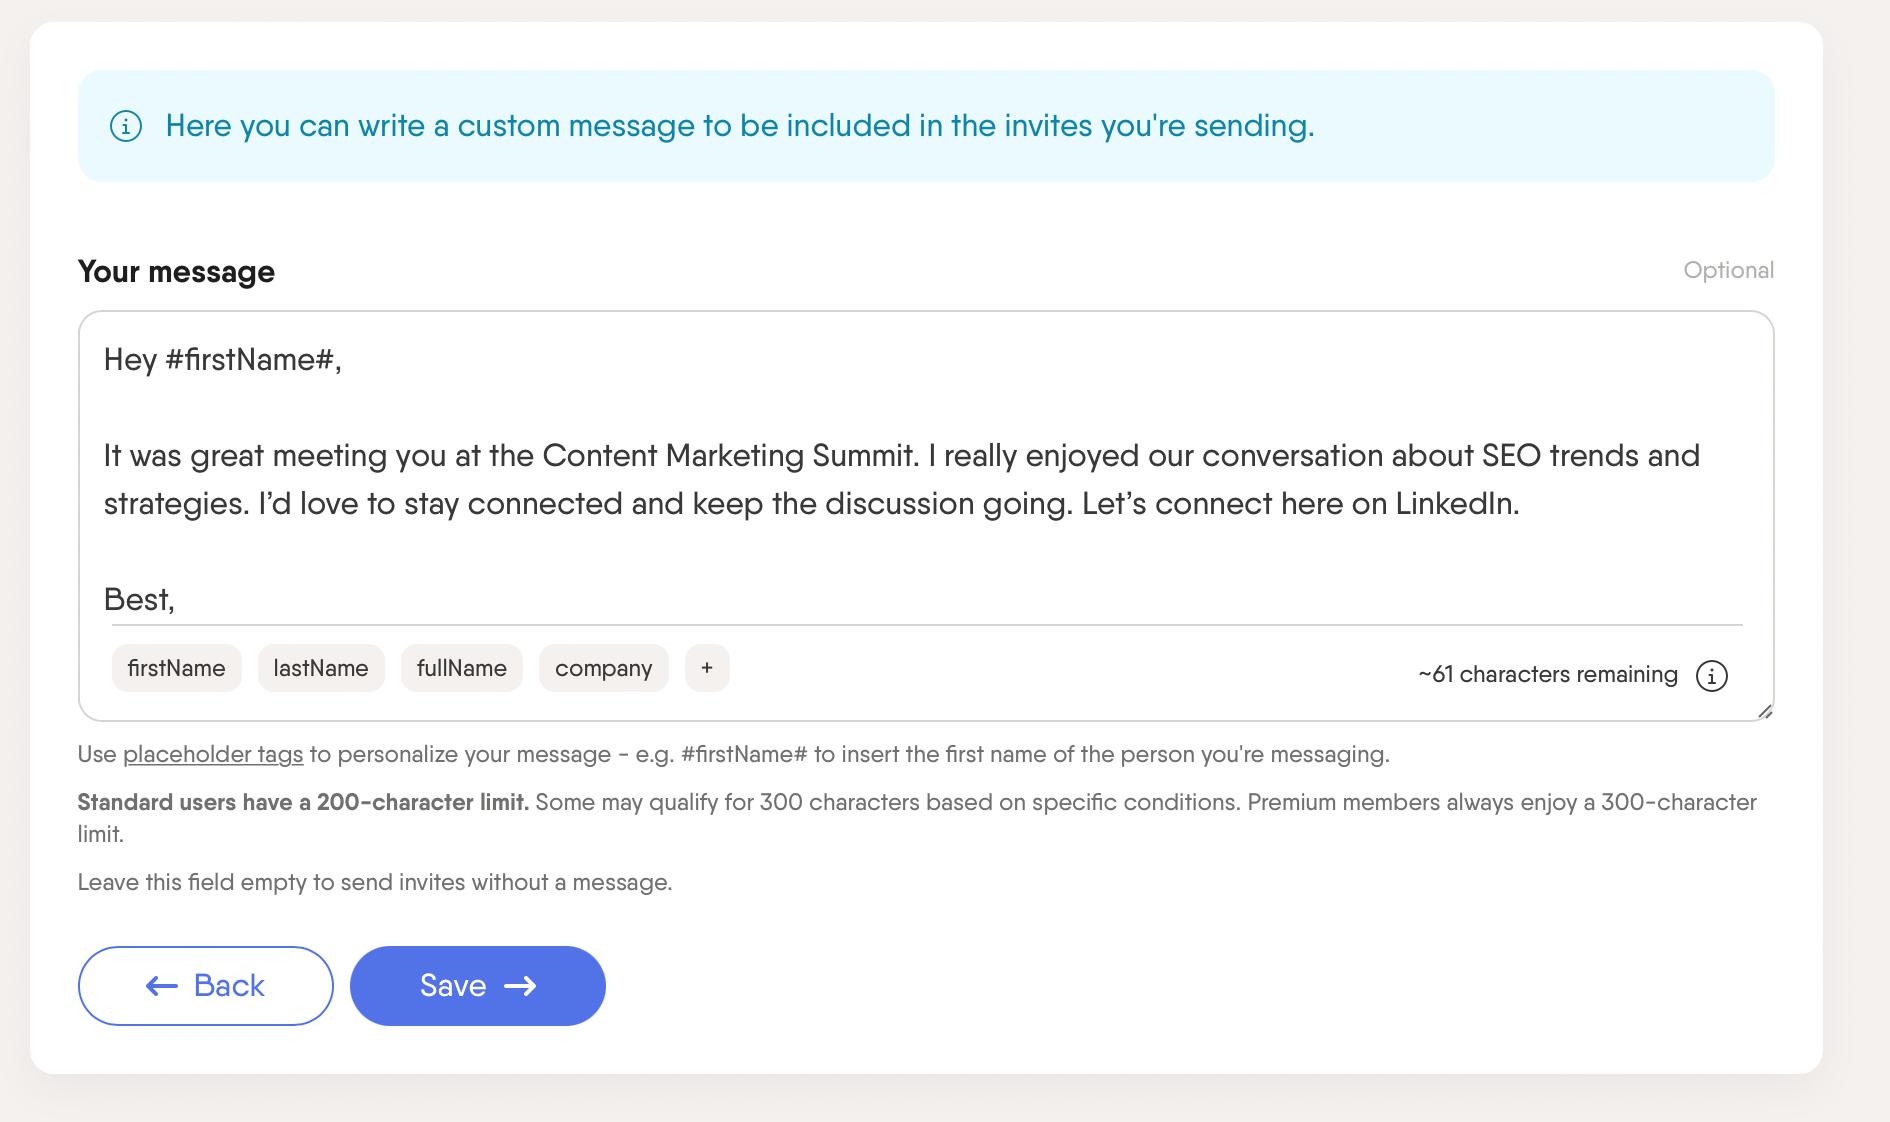1890x1122 pixels.
Task: Insert the firstName placeholder tag
Action: 176,668
